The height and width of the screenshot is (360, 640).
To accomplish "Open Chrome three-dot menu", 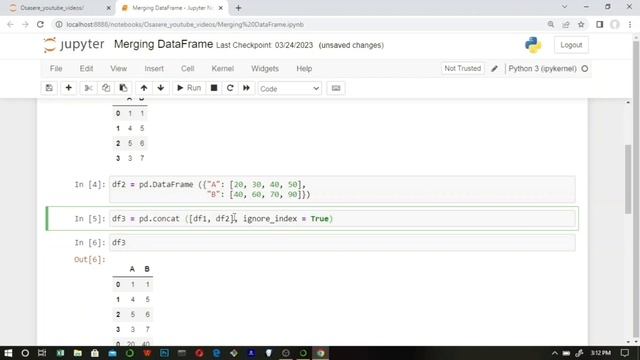I will click(x=630, y=24).
